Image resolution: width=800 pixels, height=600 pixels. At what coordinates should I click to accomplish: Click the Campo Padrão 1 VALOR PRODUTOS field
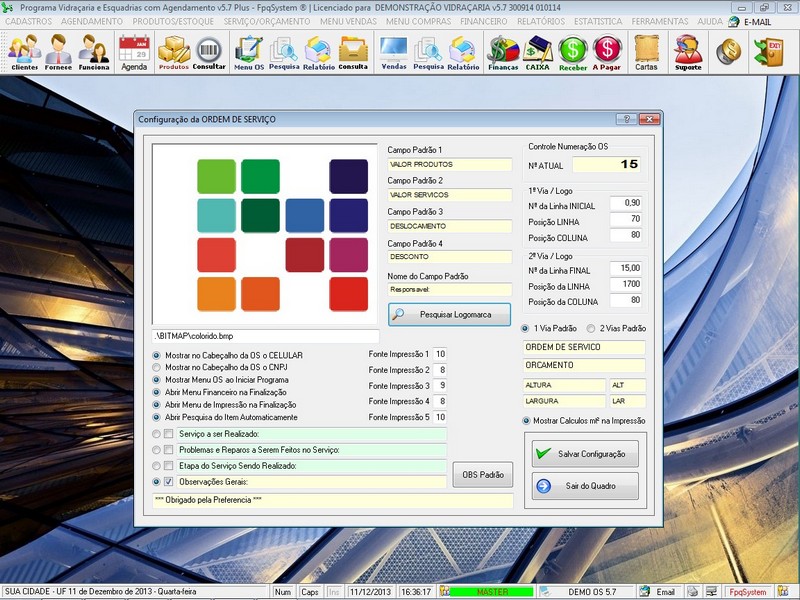coord(449,164)
